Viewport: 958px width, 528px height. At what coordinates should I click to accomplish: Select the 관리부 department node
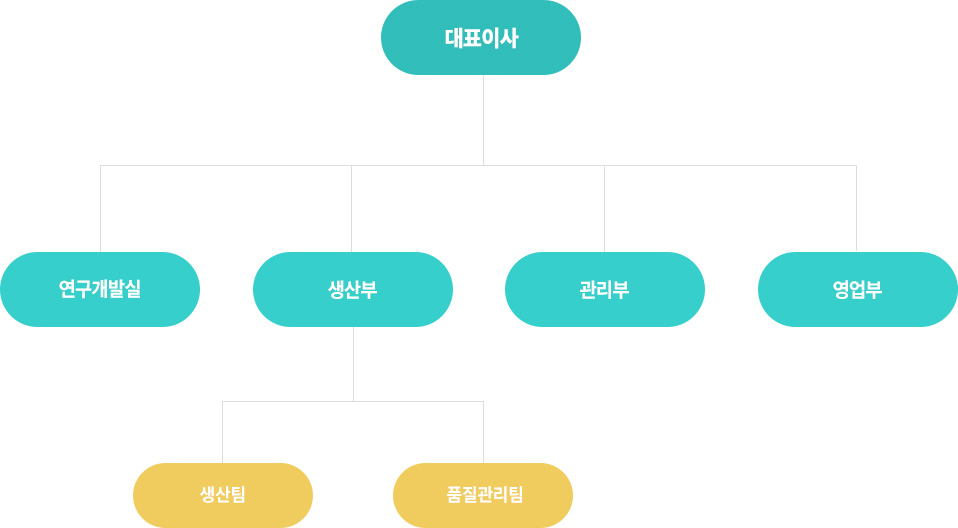click(605, 289)
